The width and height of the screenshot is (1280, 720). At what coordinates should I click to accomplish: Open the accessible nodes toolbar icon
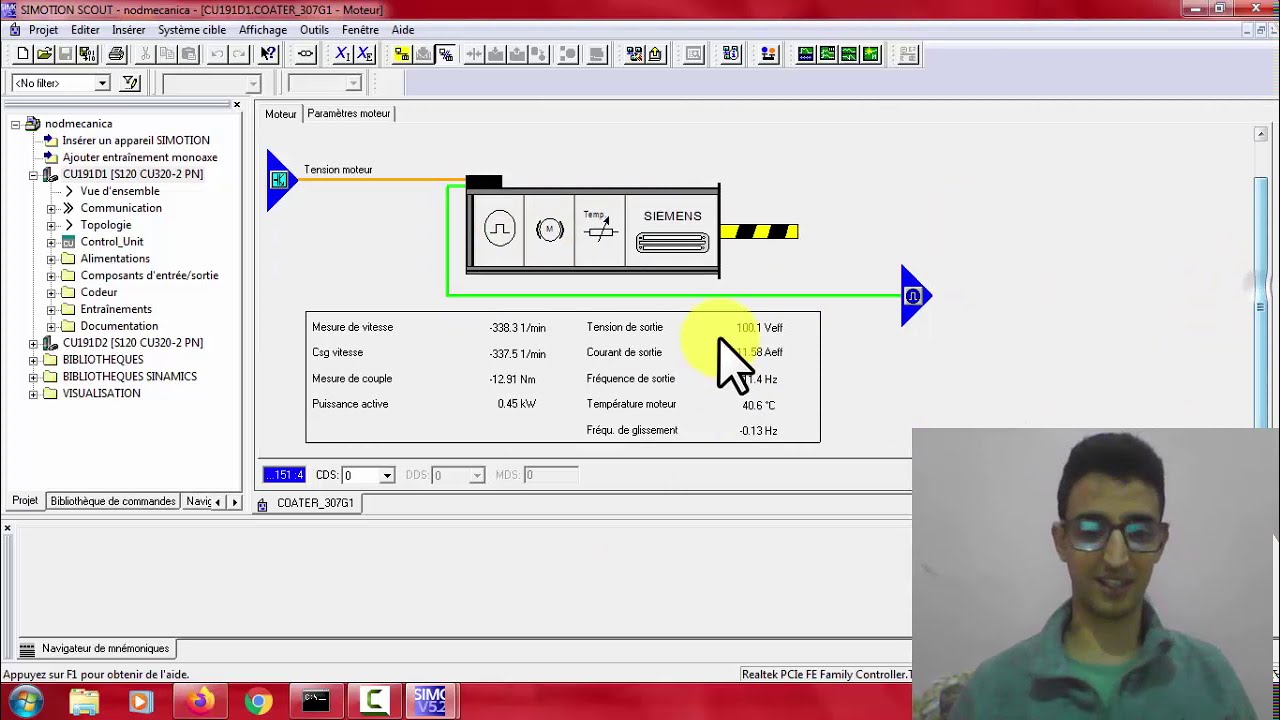634,54
